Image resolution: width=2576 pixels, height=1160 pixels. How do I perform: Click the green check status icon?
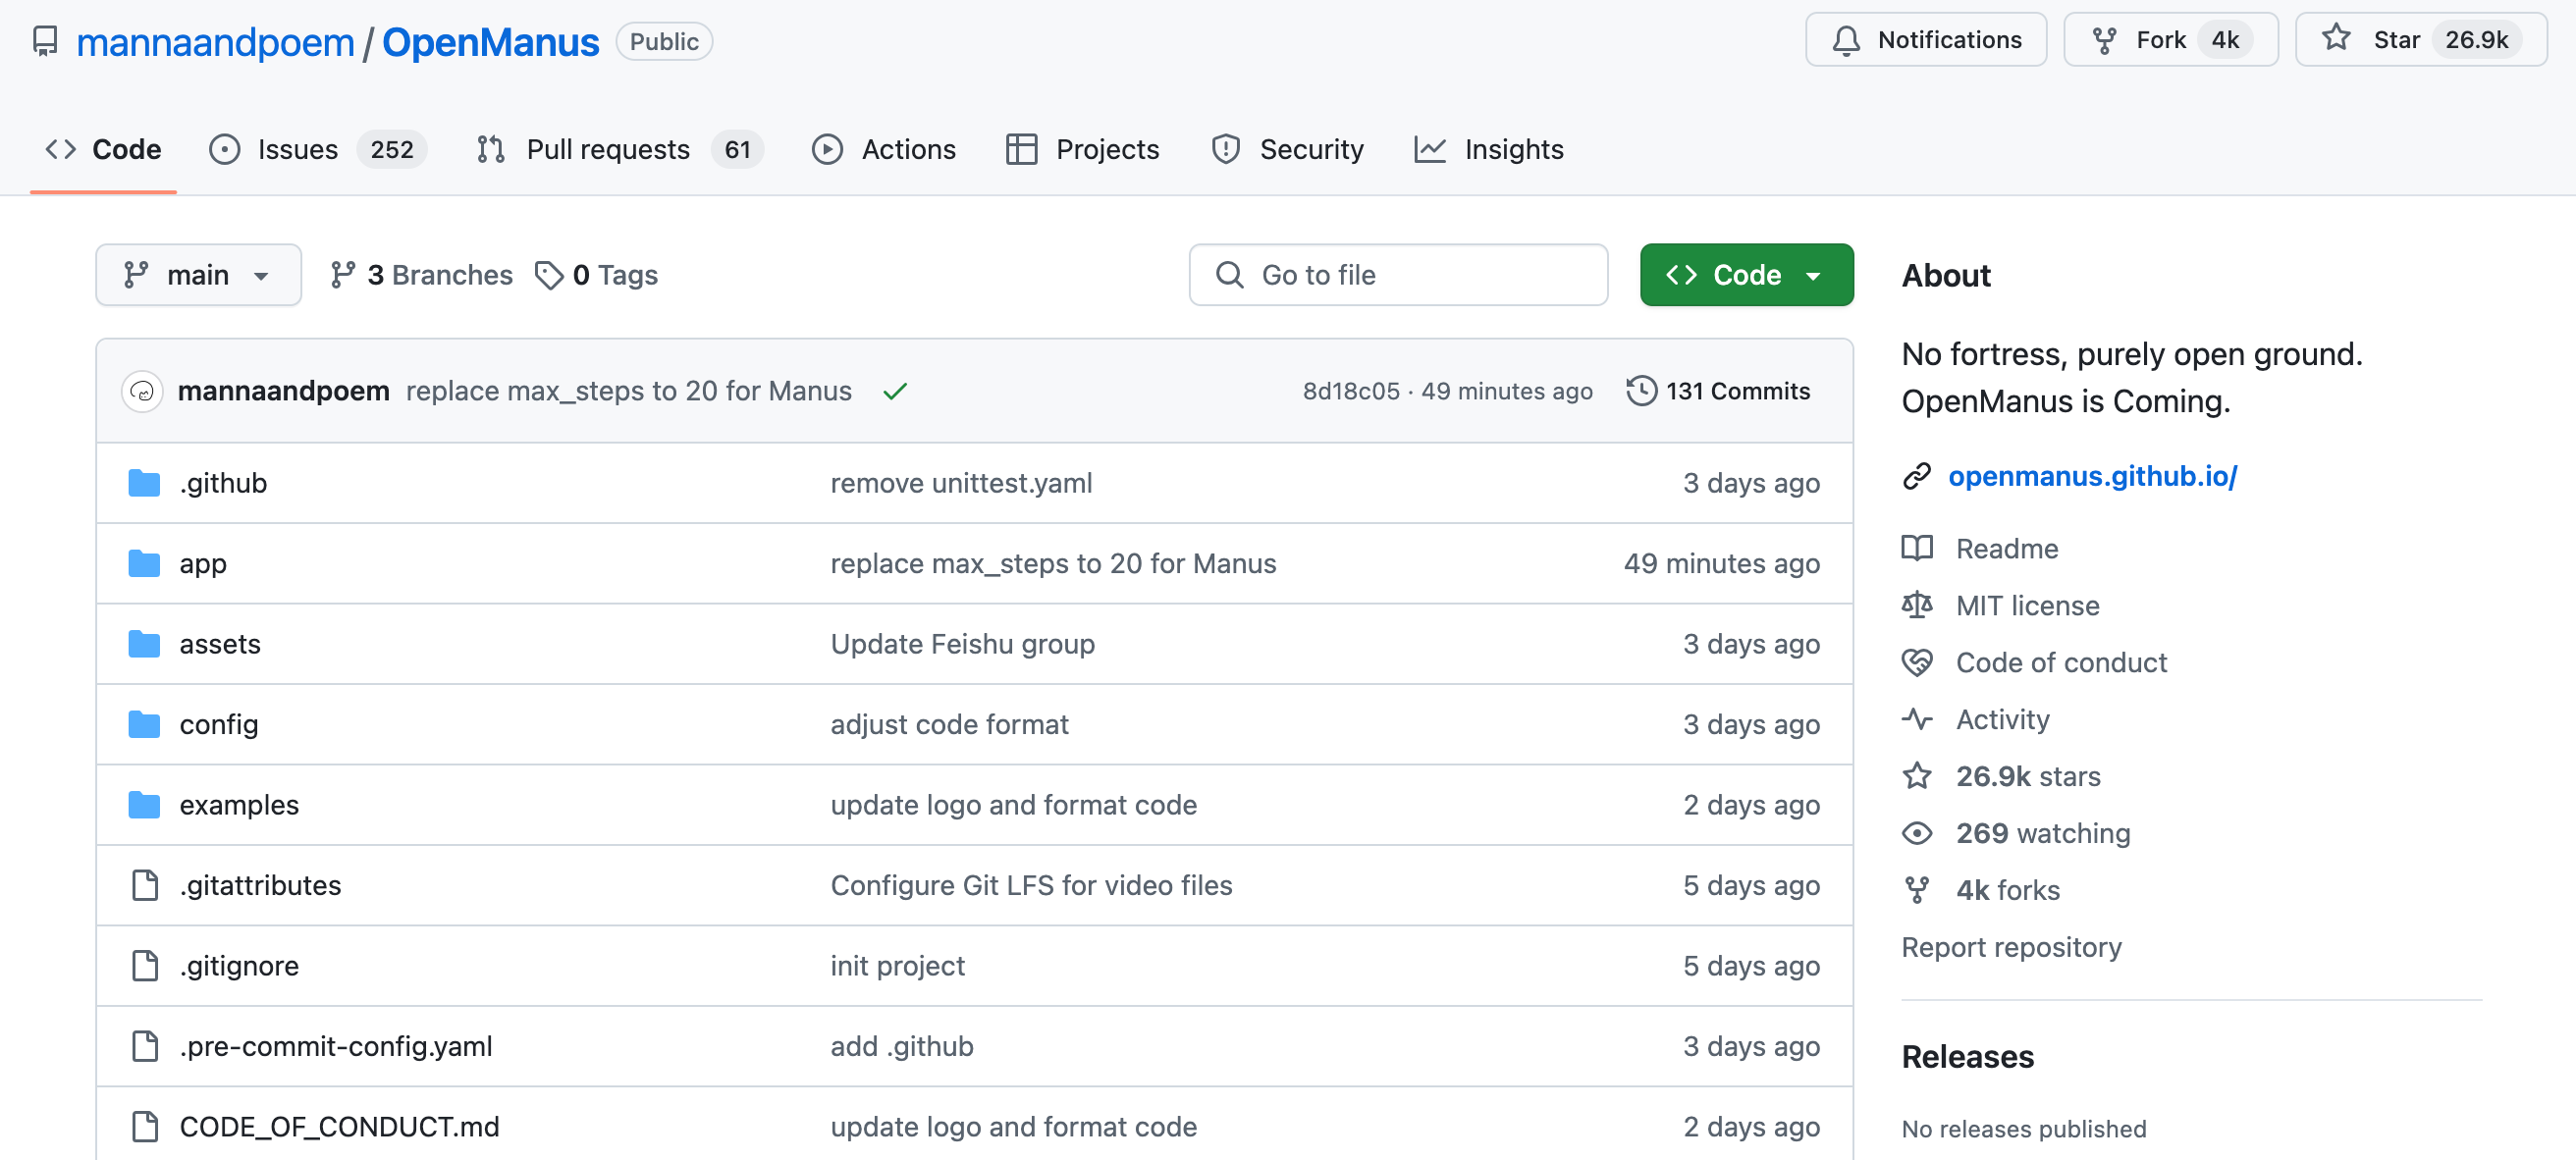[895, 391]
